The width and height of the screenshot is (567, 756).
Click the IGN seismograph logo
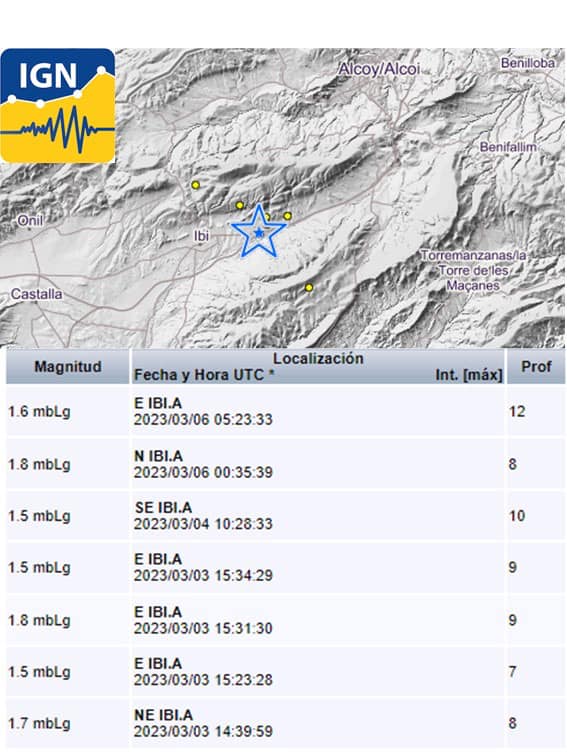pyautogui.click(x=57, y=106)
